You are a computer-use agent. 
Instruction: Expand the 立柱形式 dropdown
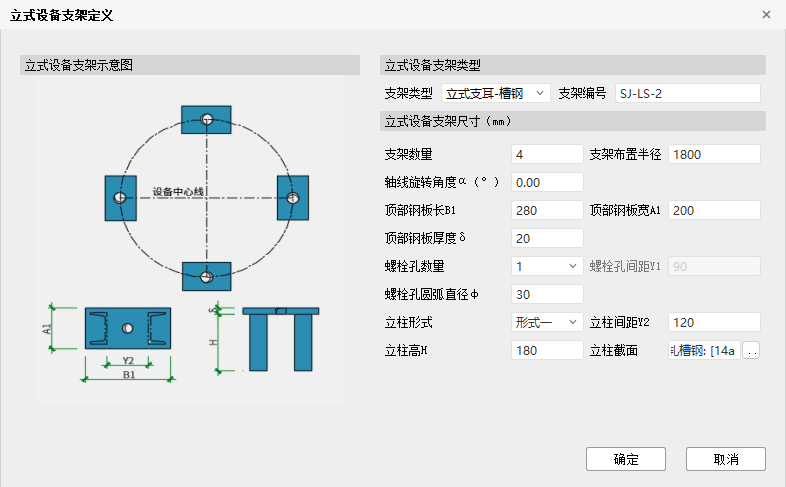(547, 323)
